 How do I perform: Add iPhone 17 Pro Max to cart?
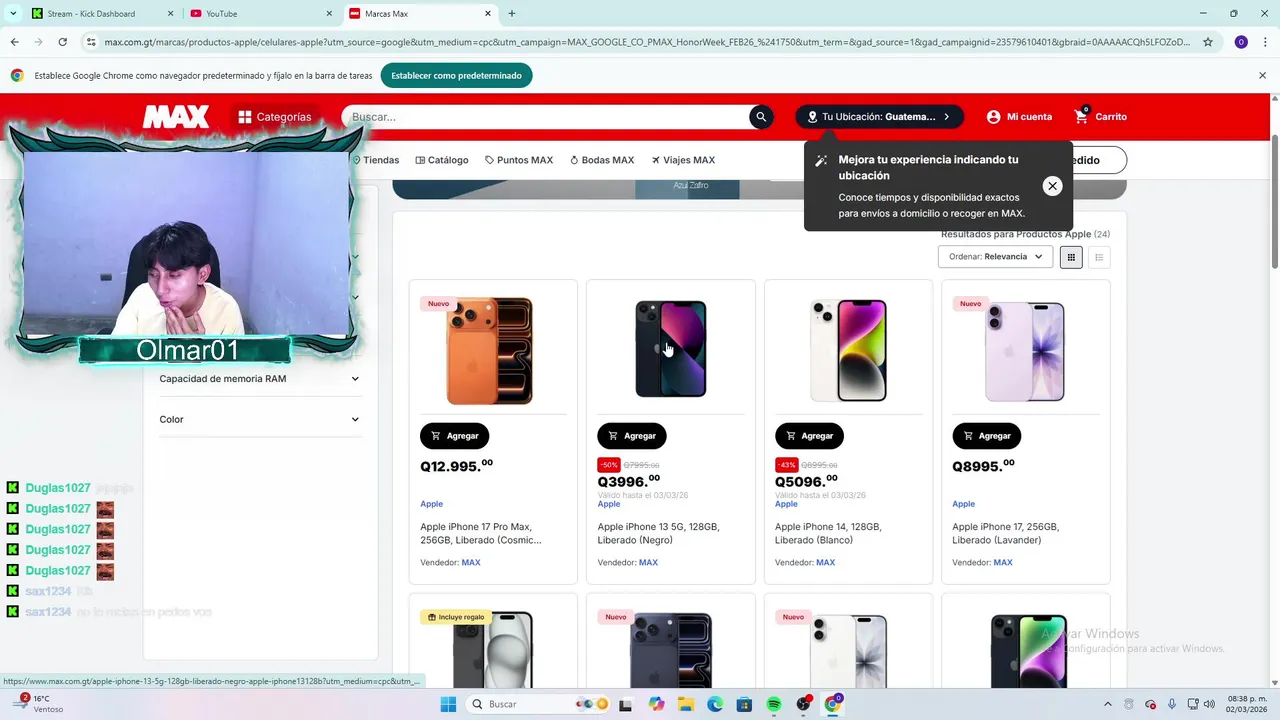click(x=454, y=436)
